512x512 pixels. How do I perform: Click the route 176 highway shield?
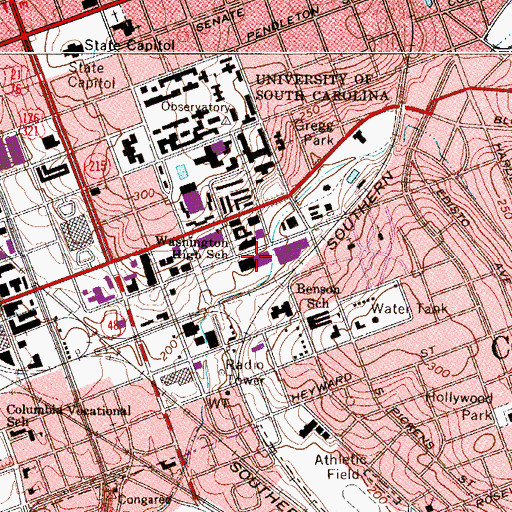pos(32,118)
